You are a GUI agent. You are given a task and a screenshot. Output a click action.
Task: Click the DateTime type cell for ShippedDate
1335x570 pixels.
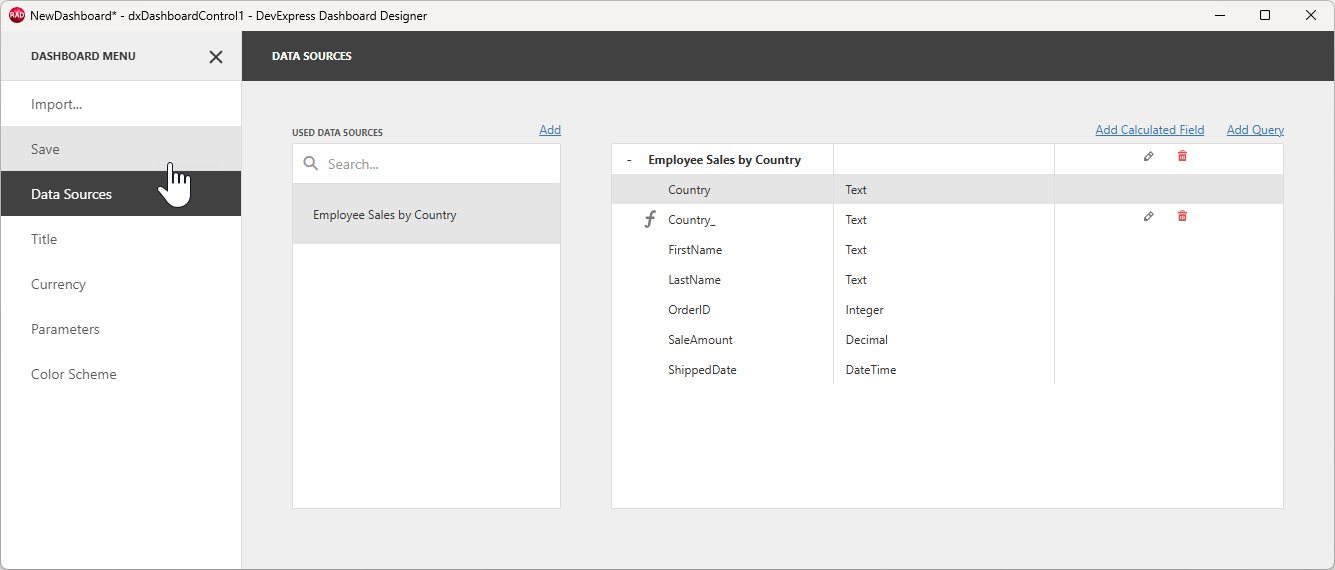(x=944, y=370)
